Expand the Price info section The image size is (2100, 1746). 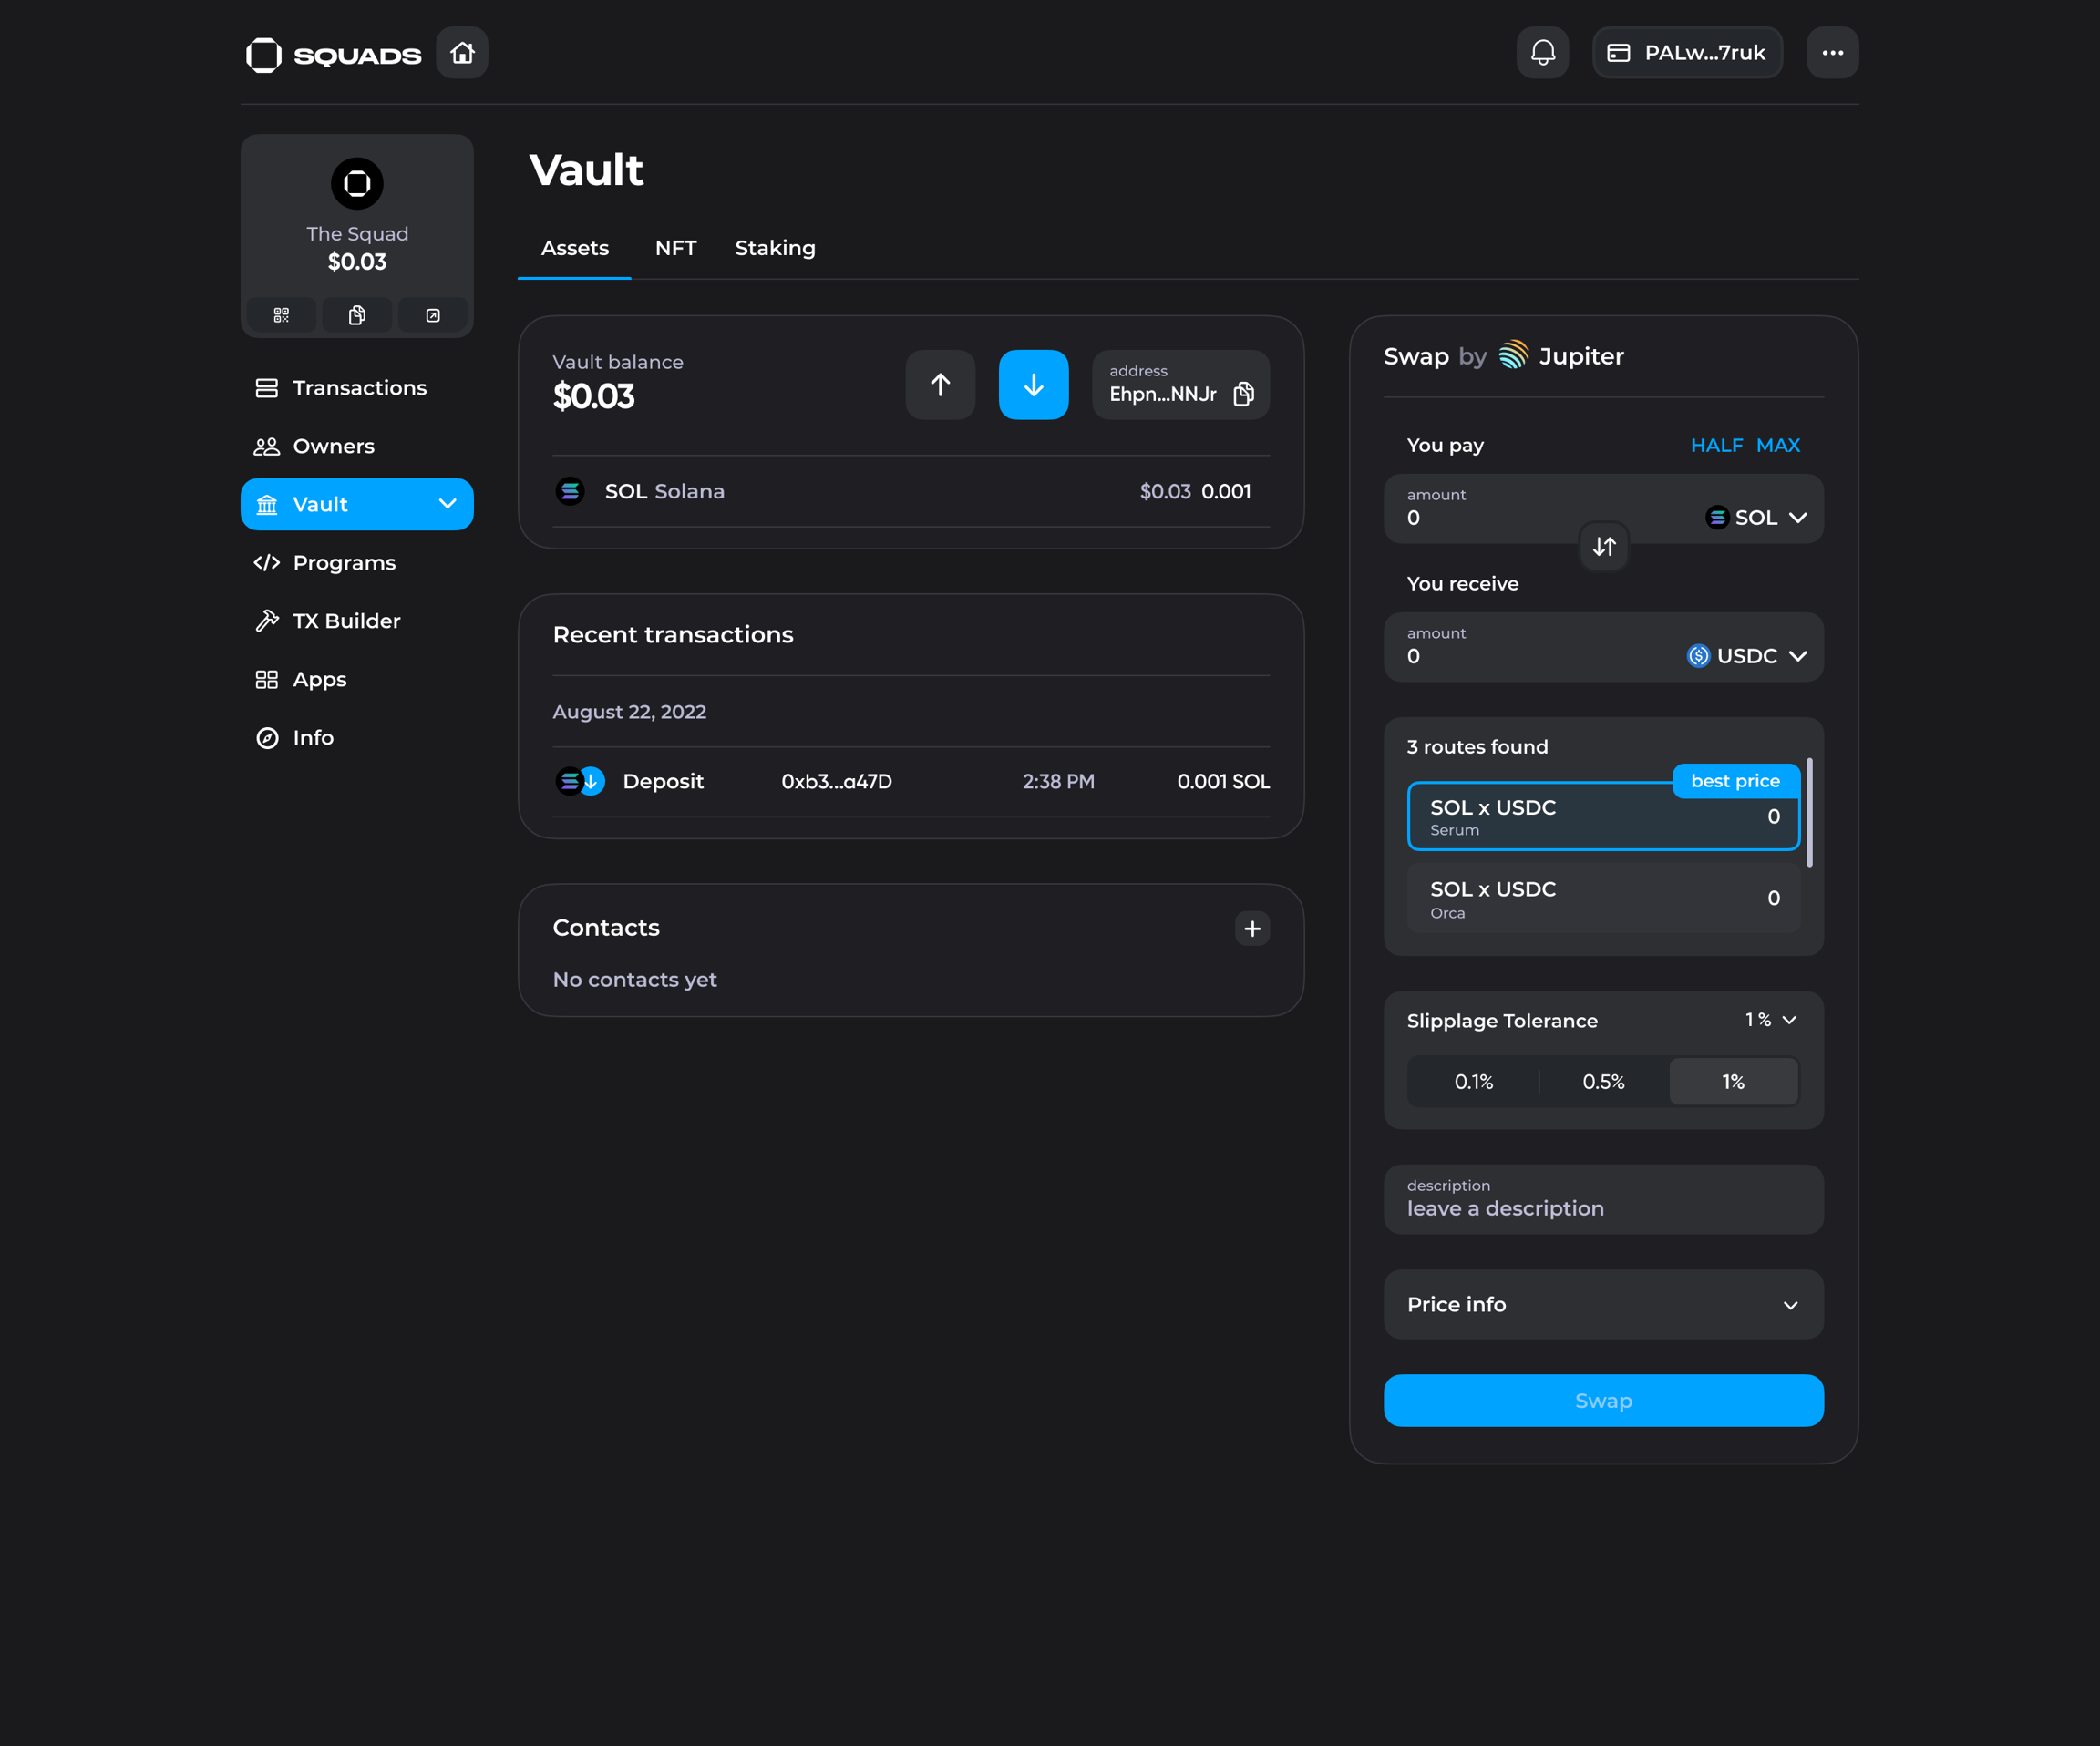(x=1602, y=1305)
